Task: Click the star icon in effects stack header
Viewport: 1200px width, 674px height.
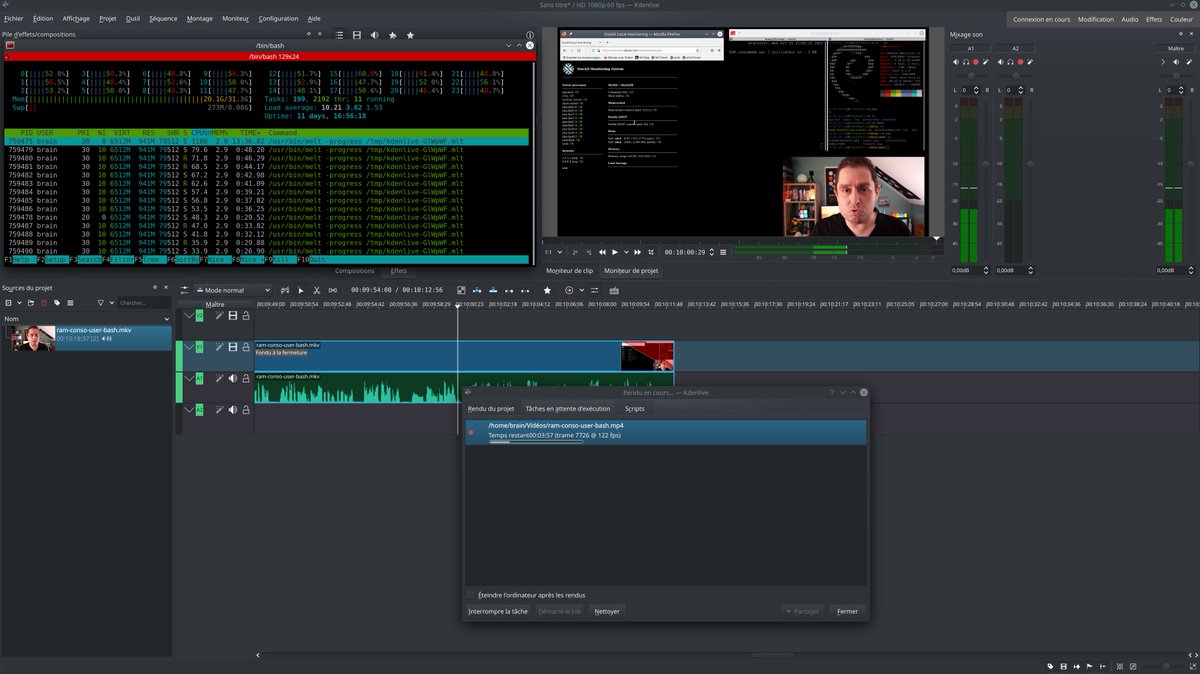Action: click(410, 35)
